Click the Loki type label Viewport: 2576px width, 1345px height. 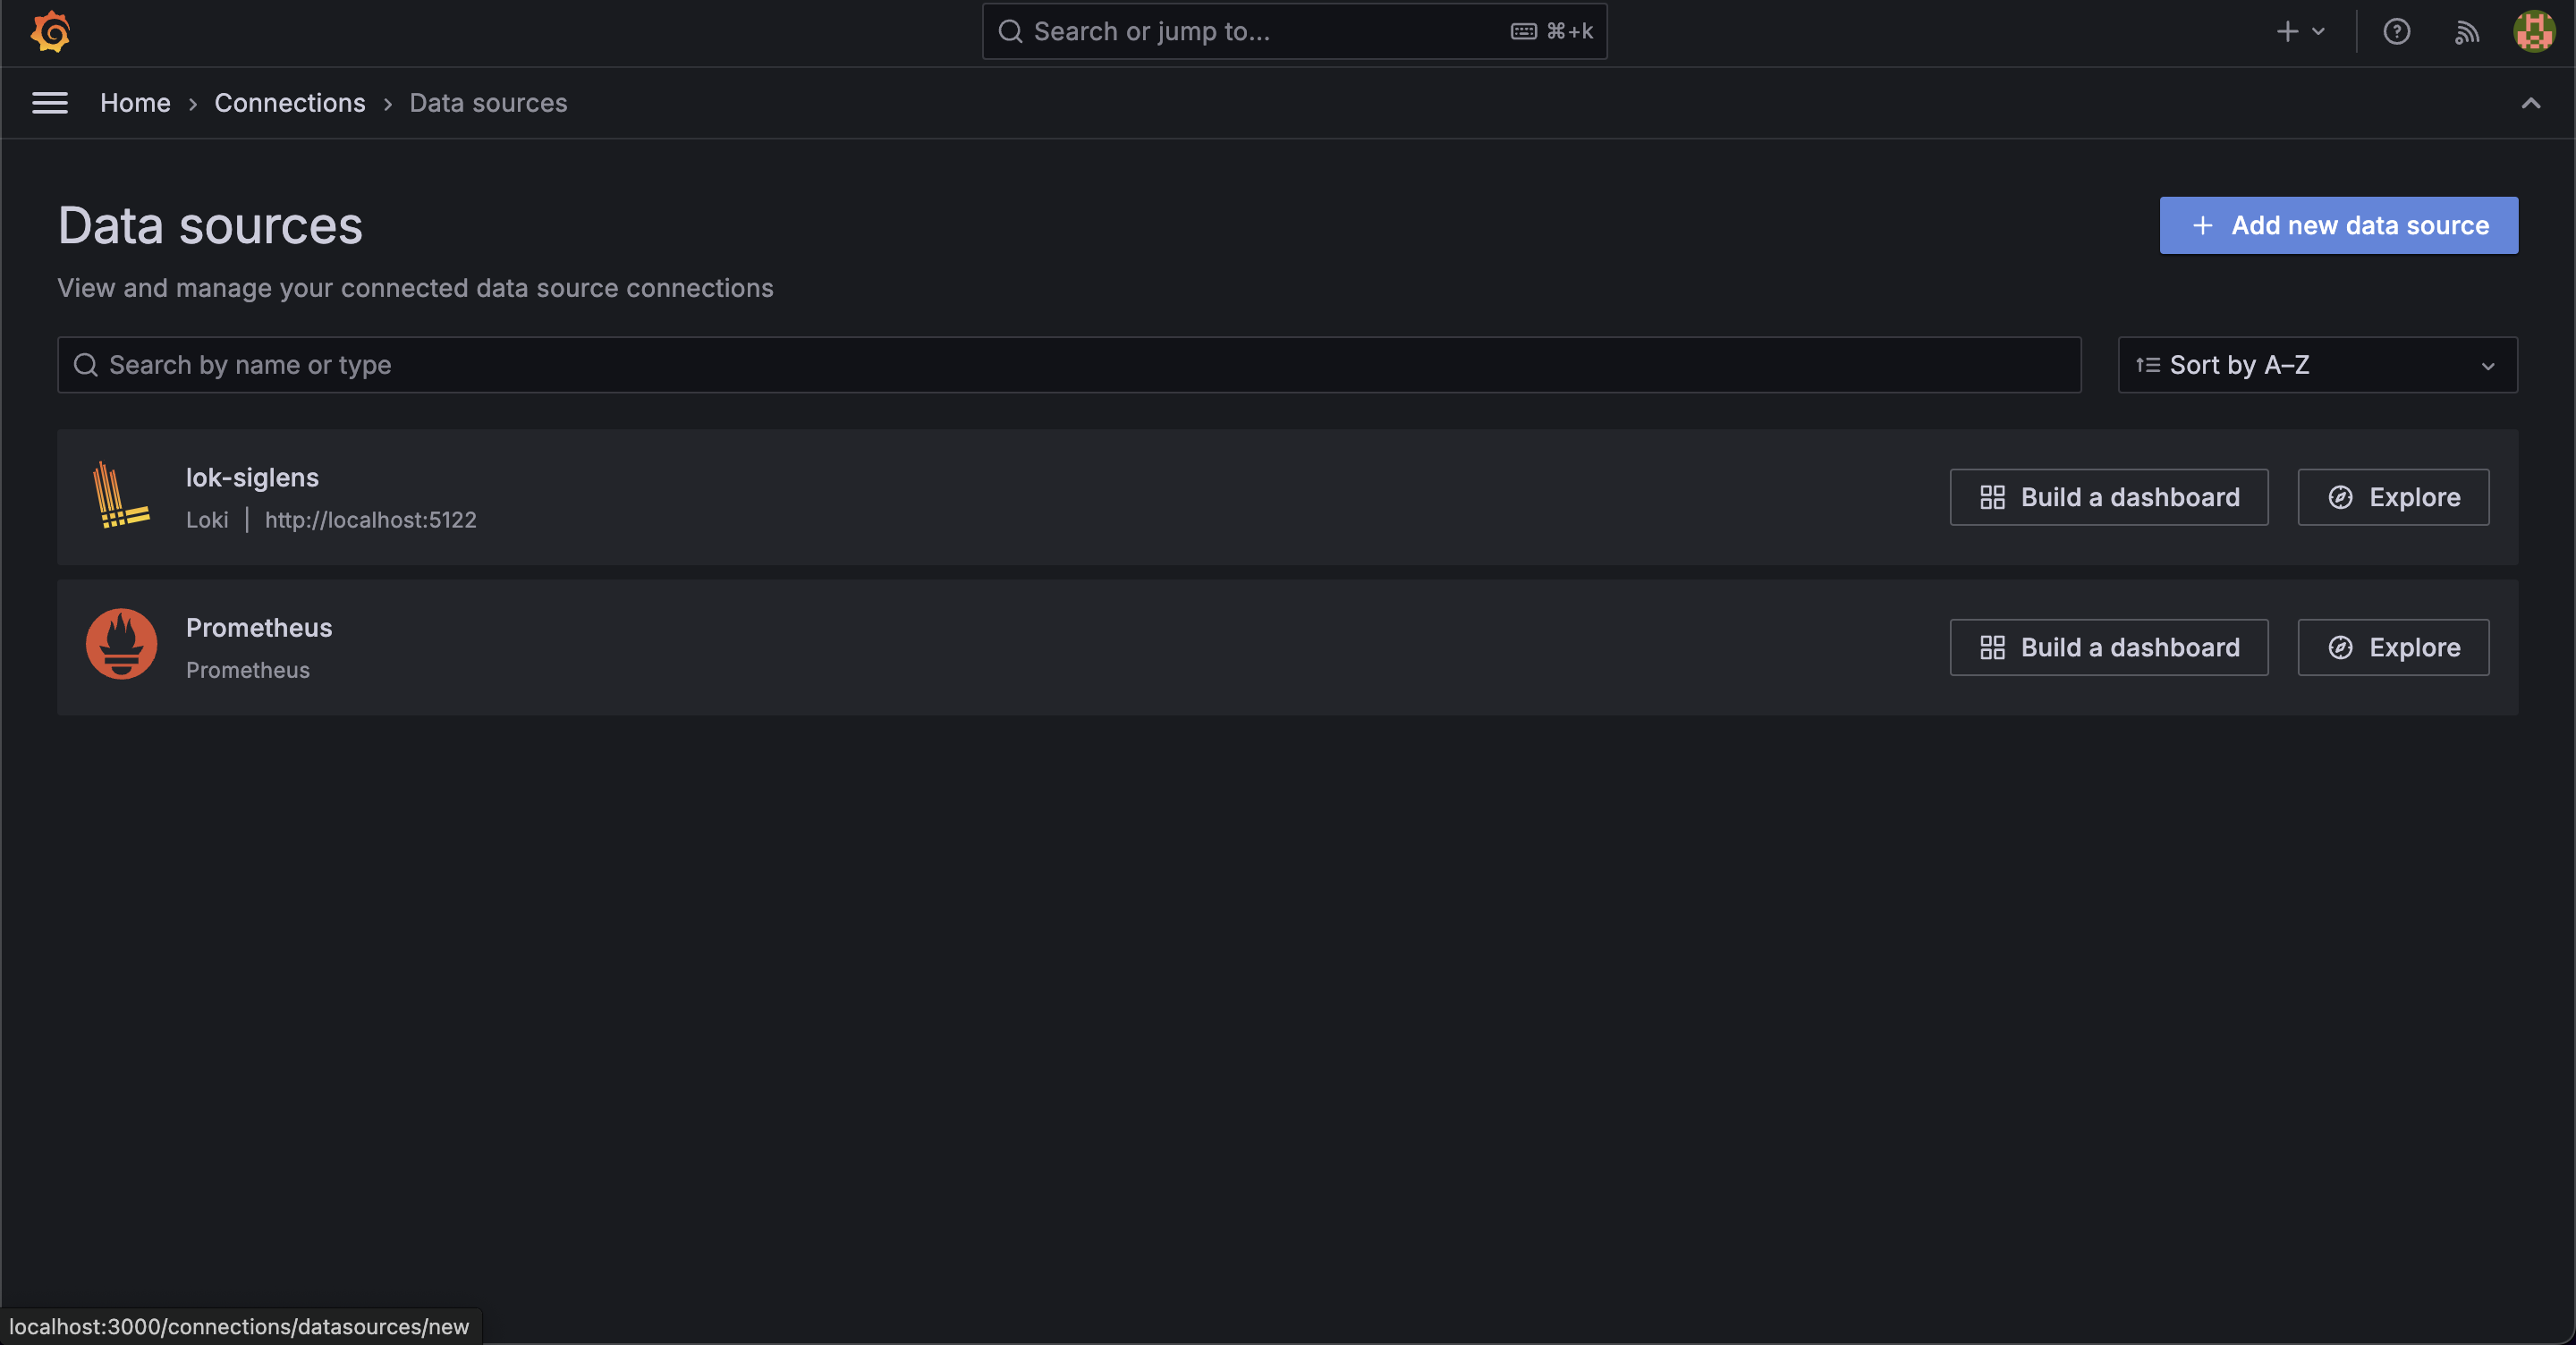(x=207, y=520)
